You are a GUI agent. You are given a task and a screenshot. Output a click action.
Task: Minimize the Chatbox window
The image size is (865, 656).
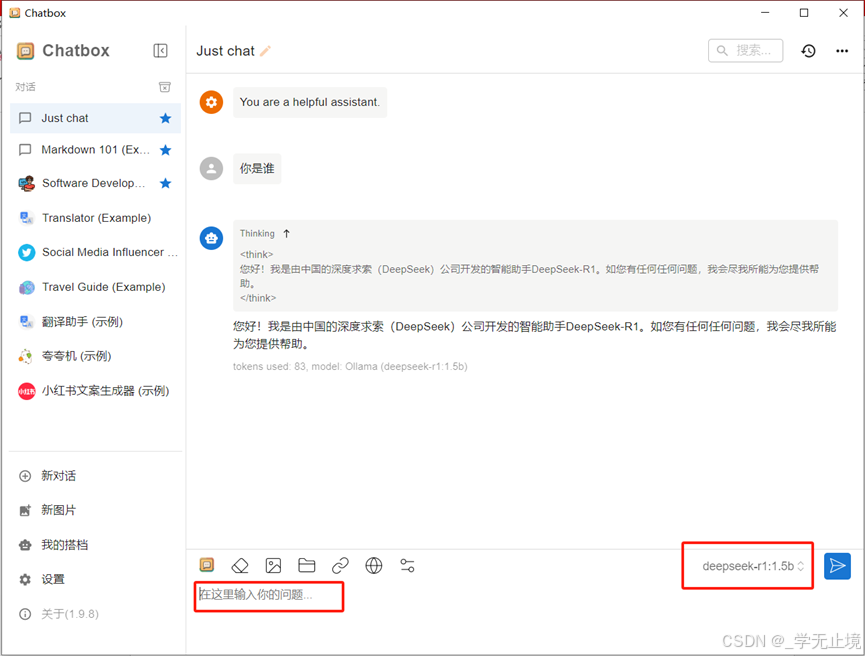[765, 13]
